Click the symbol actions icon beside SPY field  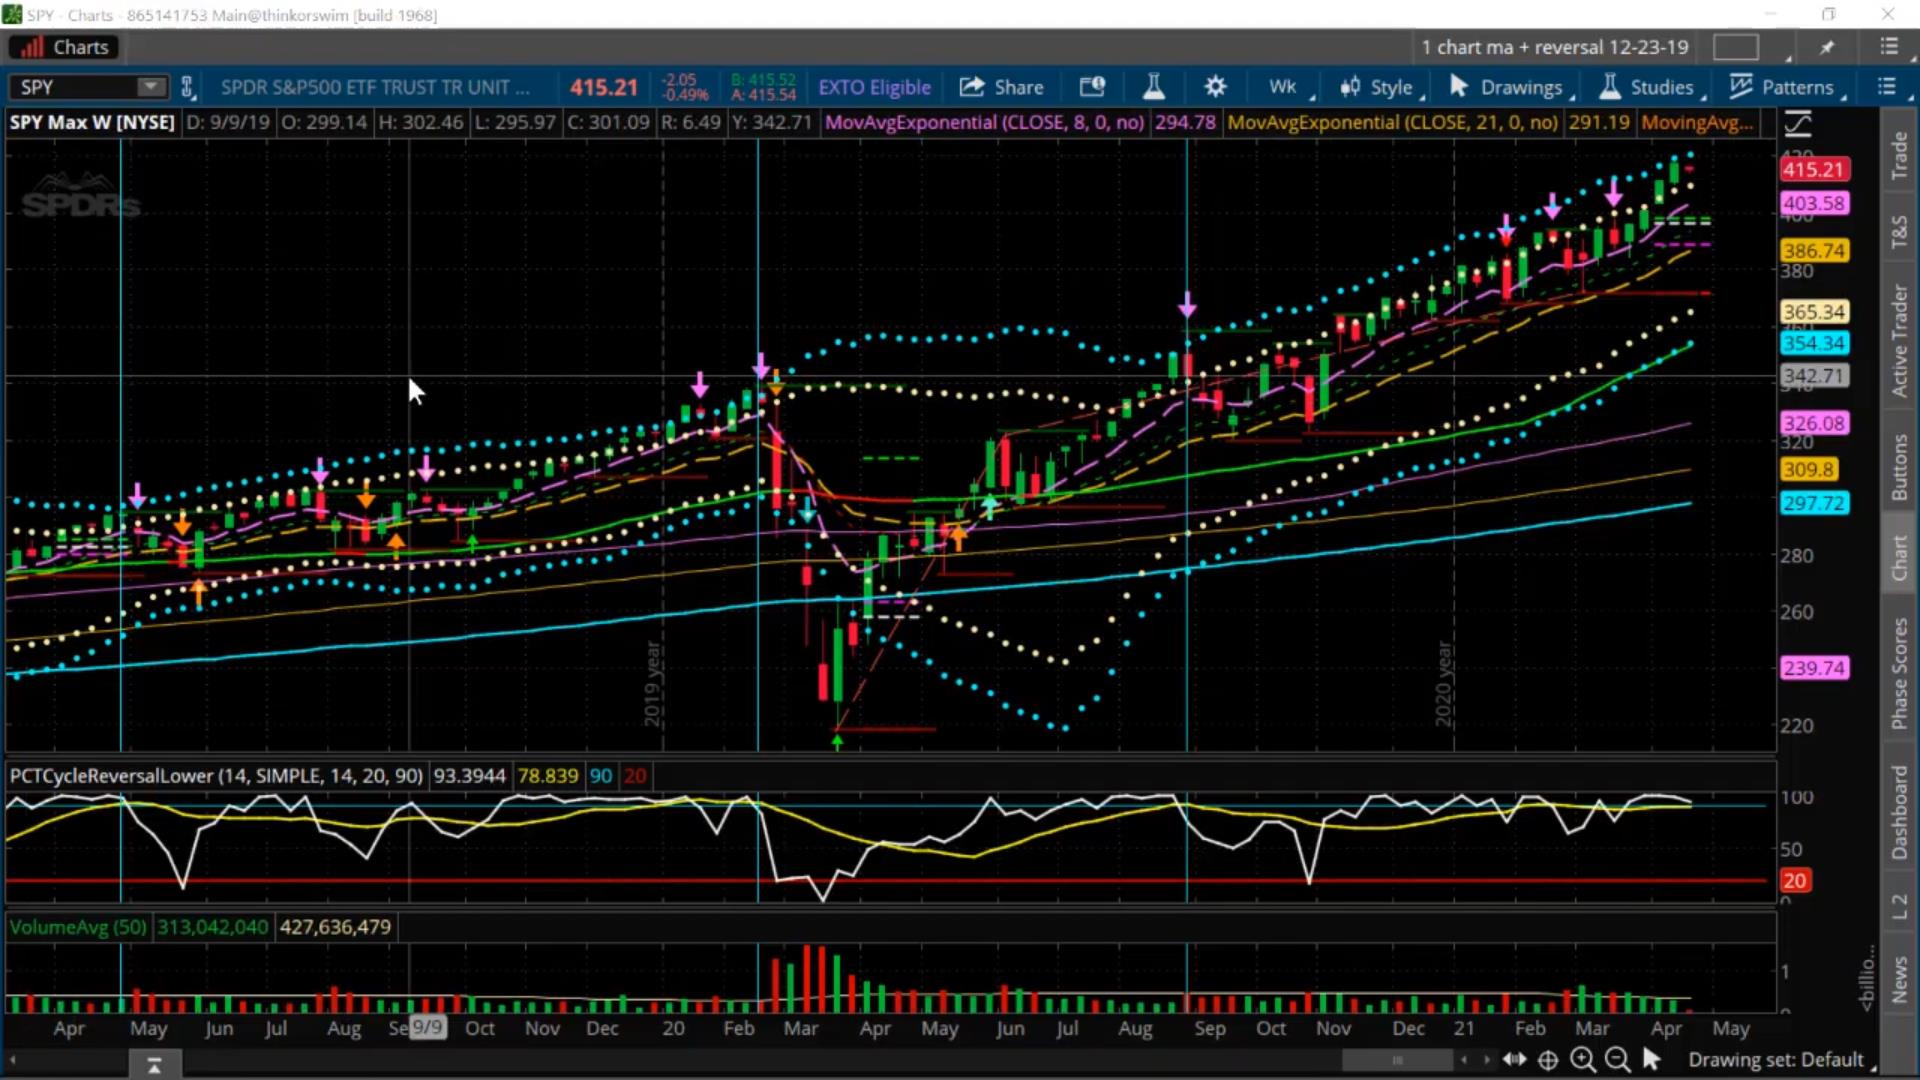tap(187, 87)
